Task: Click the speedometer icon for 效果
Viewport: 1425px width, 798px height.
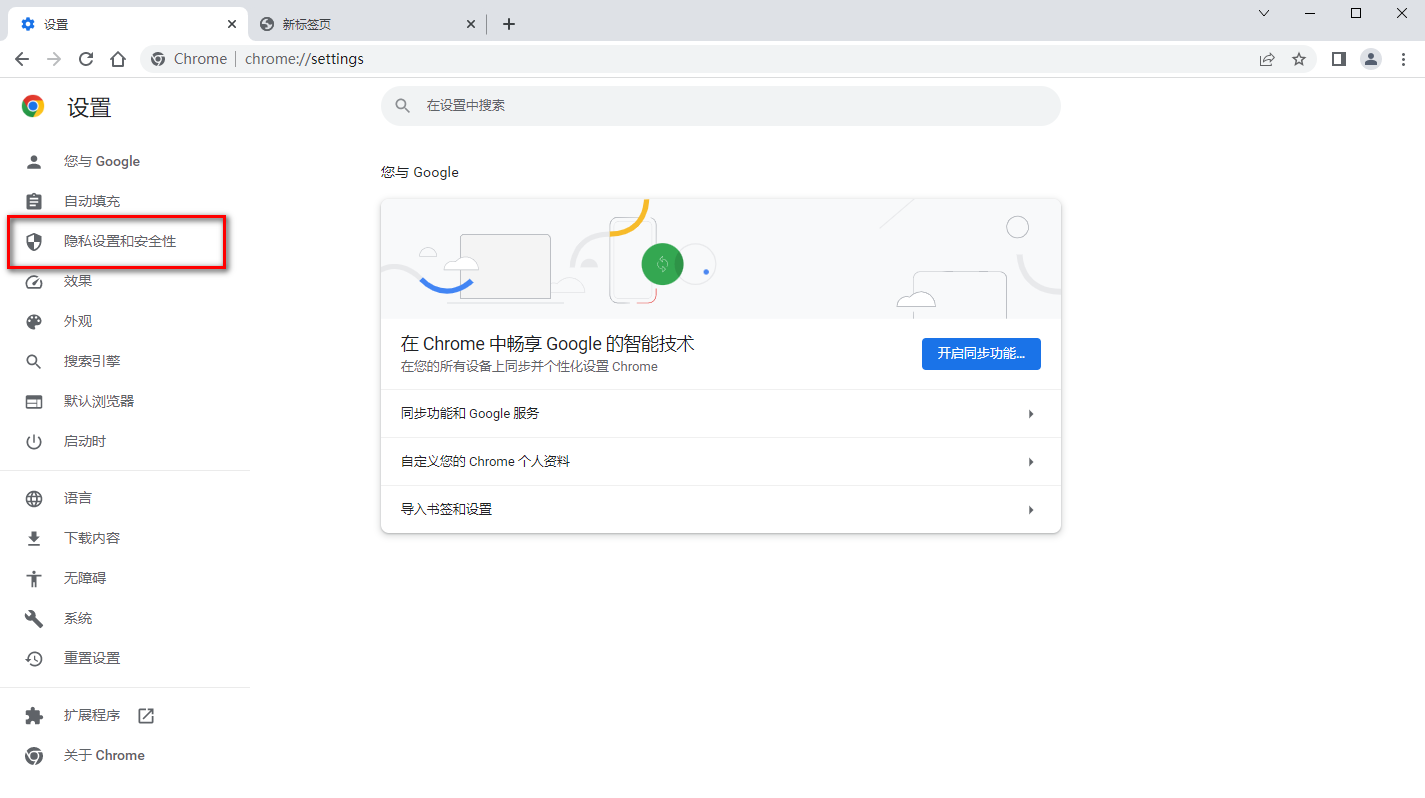Action: (34, 281)
